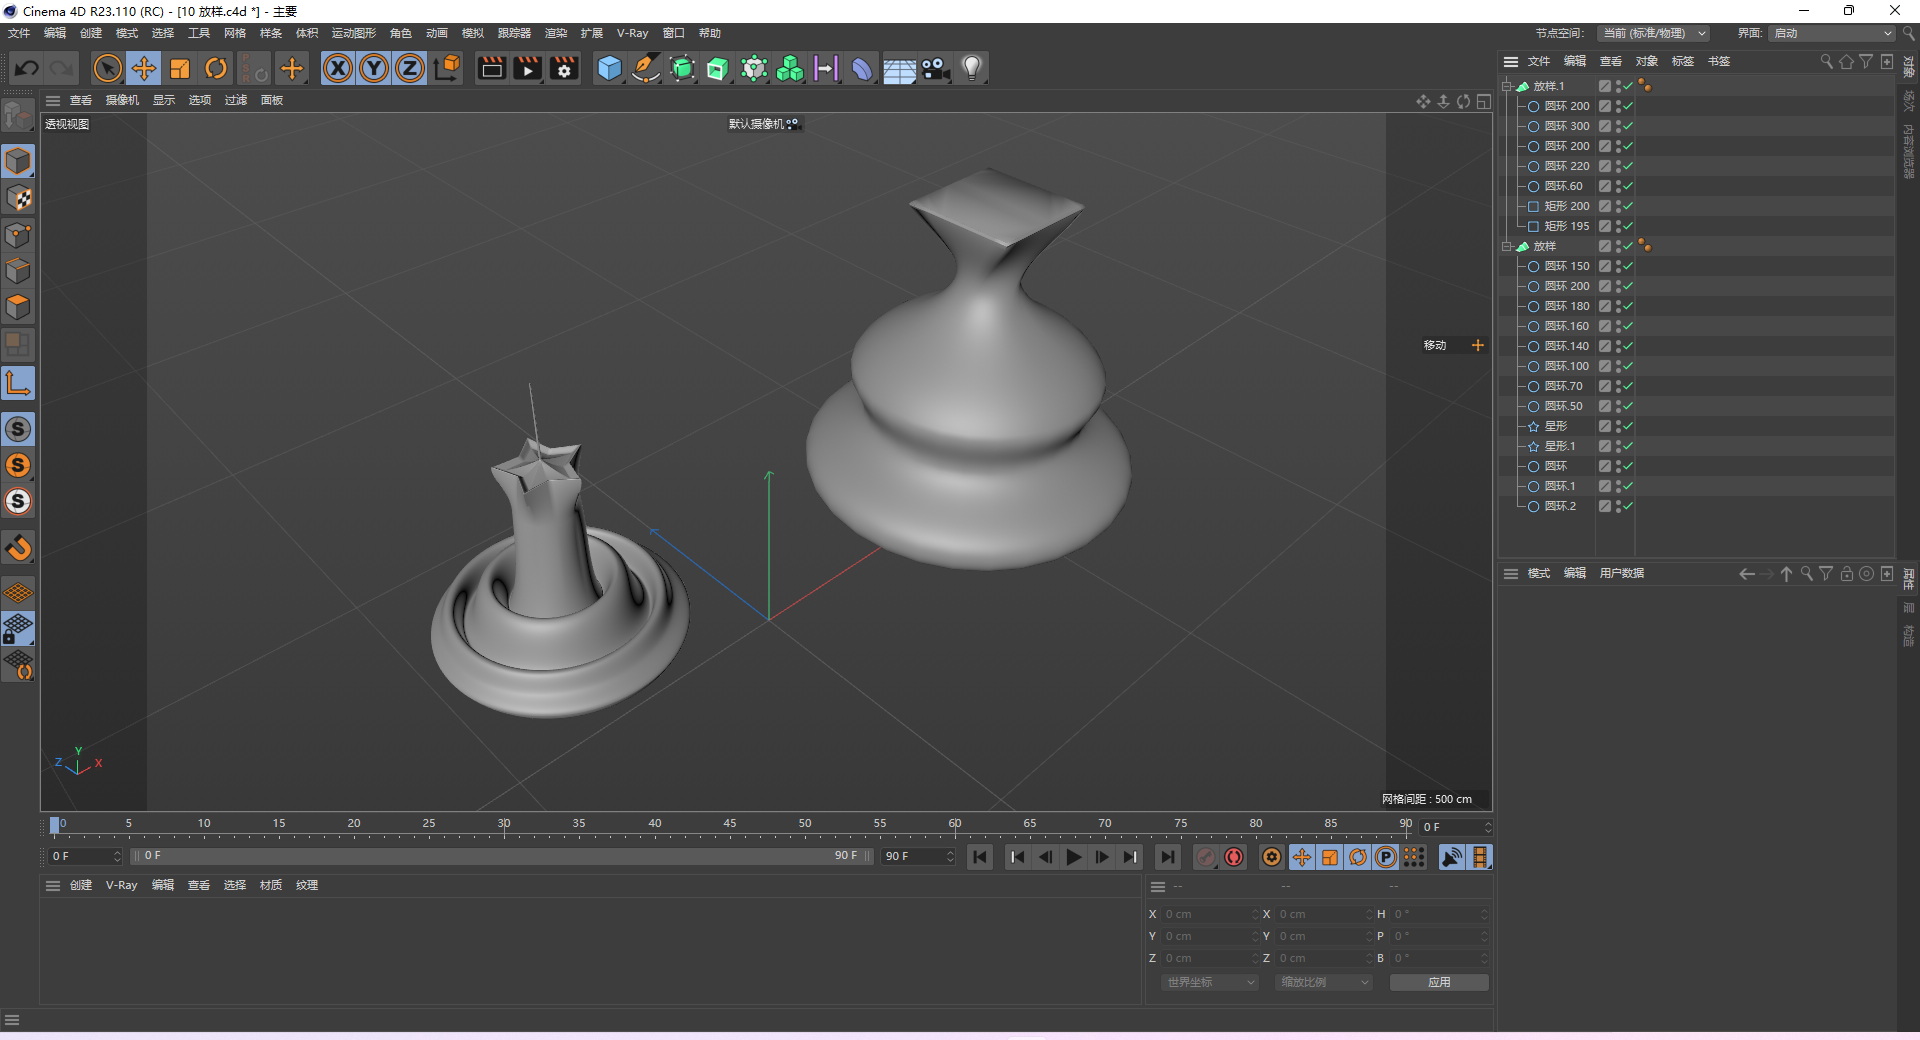Viewport: 1920px width, 1040px height.
Task: Open the 缩放比例 dropdown
Action: 1323,982
